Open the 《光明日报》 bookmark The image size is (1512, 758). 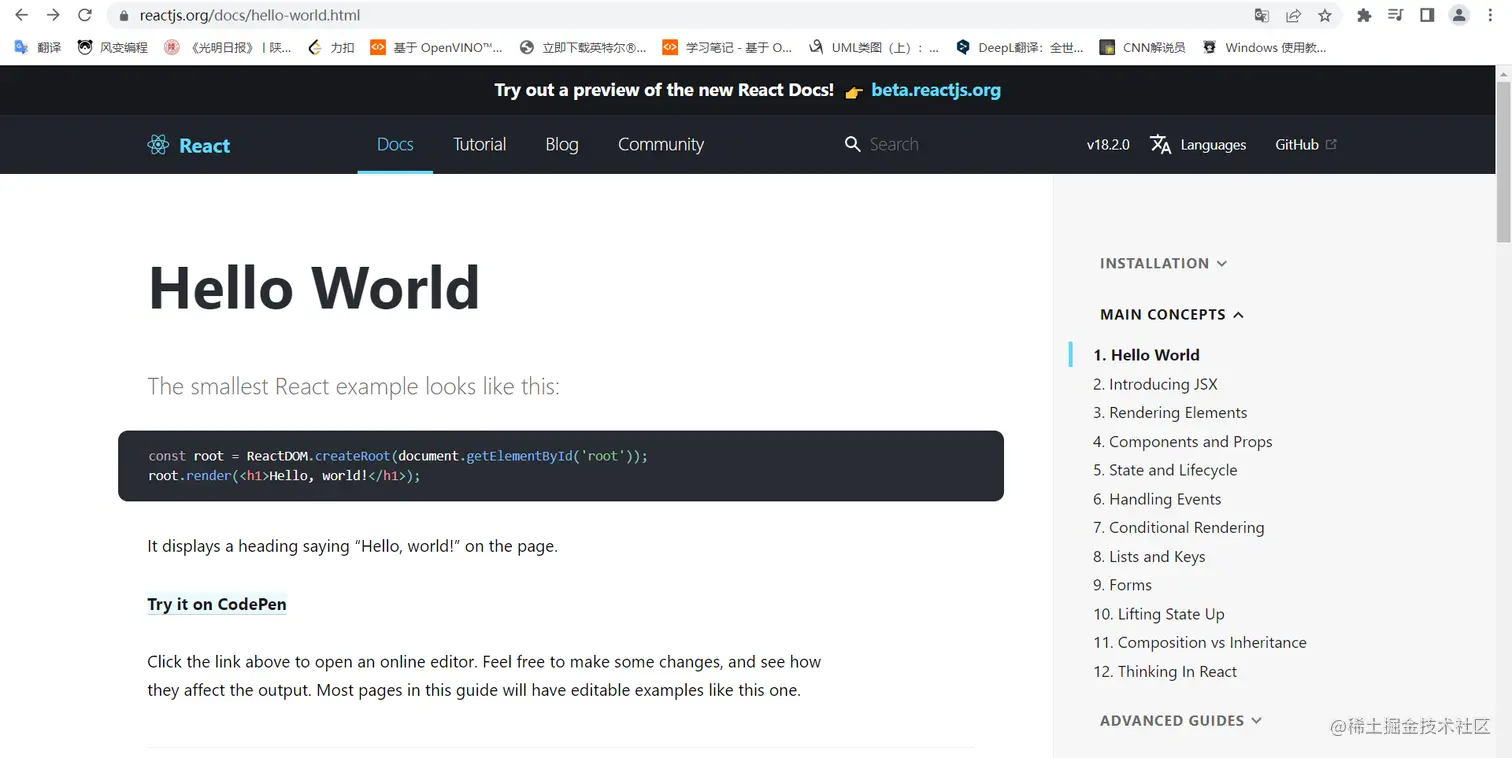(228, 47)
